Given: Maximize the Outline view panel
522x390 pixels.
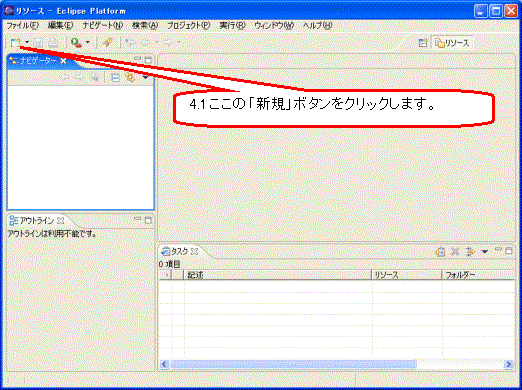Looking at the screenshot, I should pos(148,220).
